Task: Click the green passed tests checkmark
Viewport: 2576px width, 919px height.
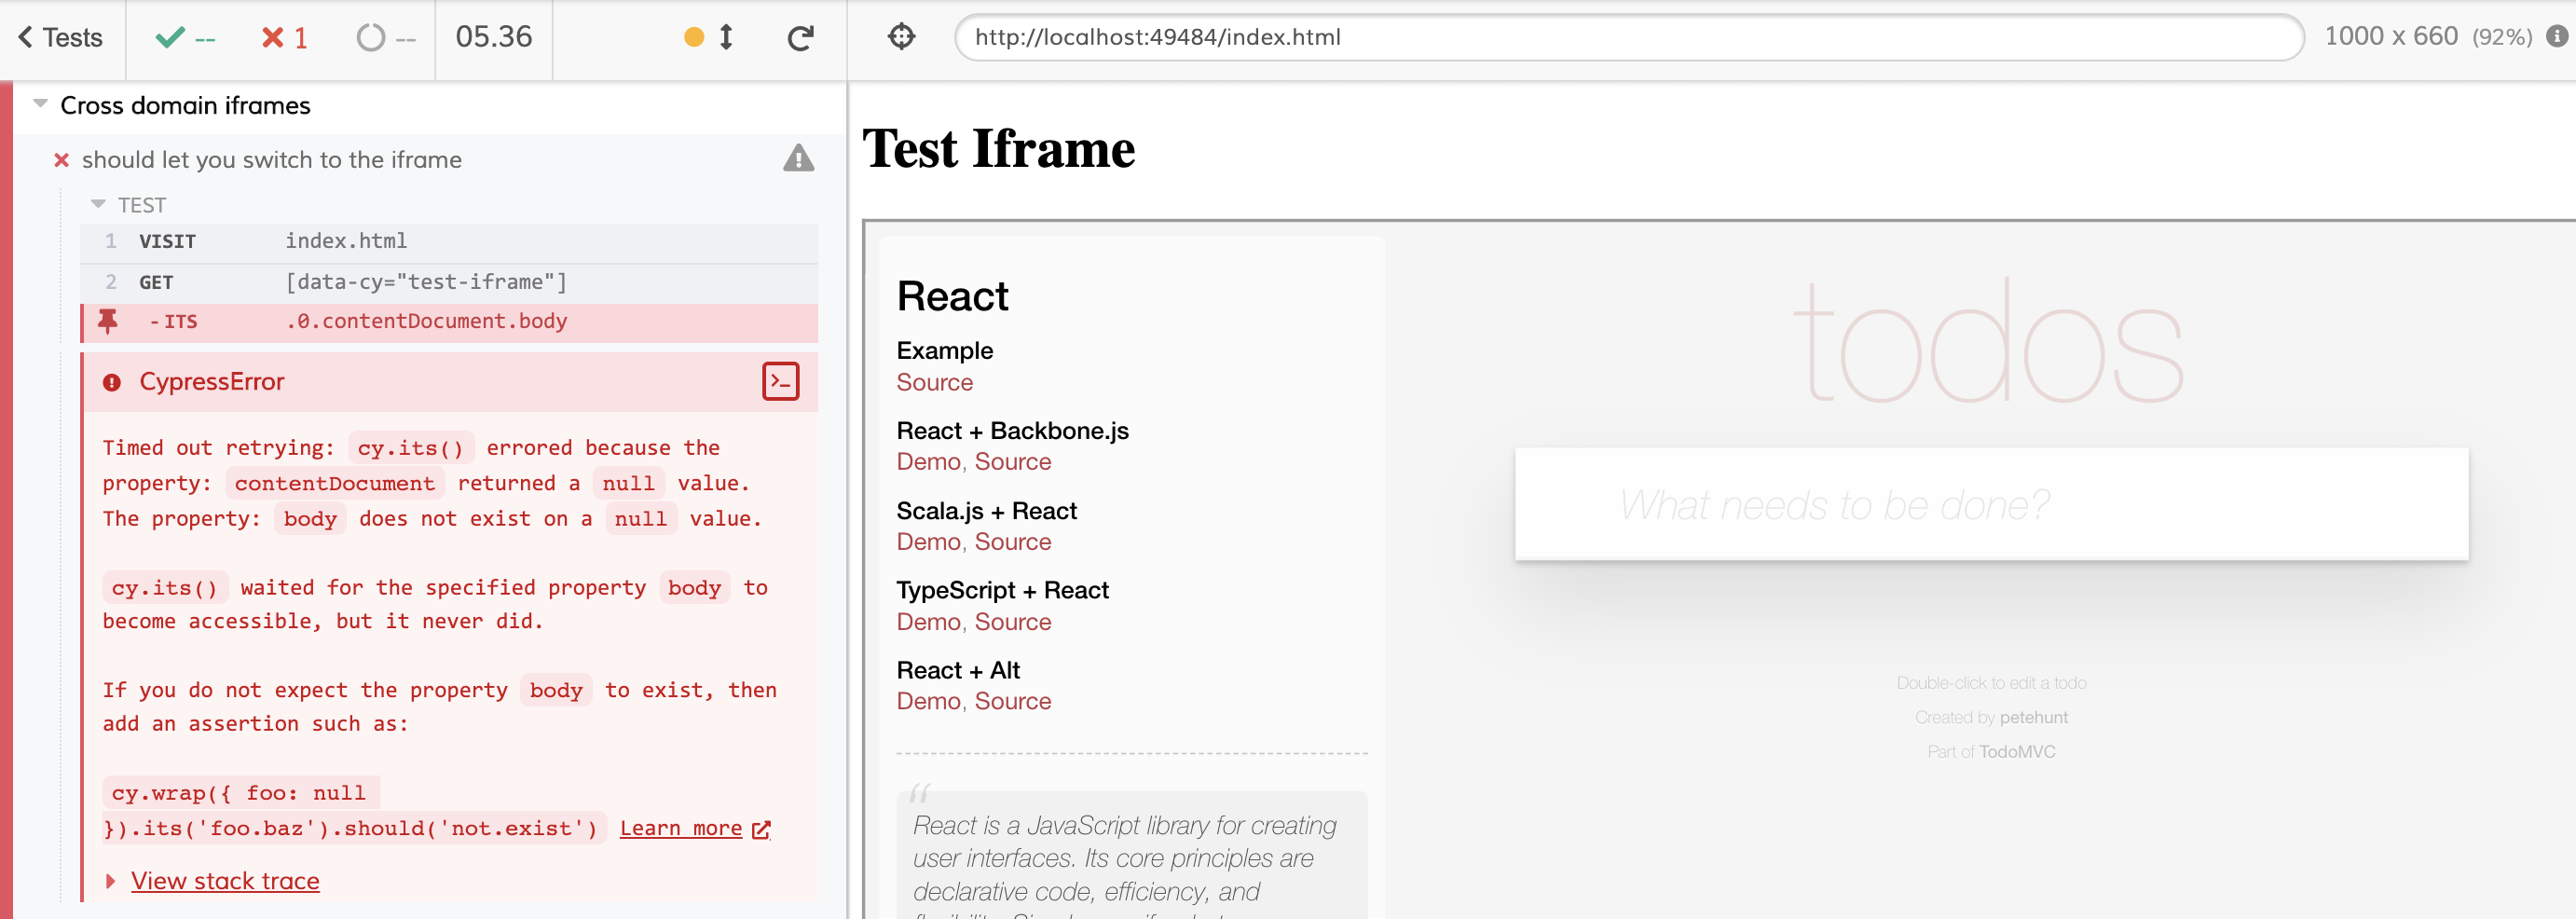Action: click(x=170, y=38)
